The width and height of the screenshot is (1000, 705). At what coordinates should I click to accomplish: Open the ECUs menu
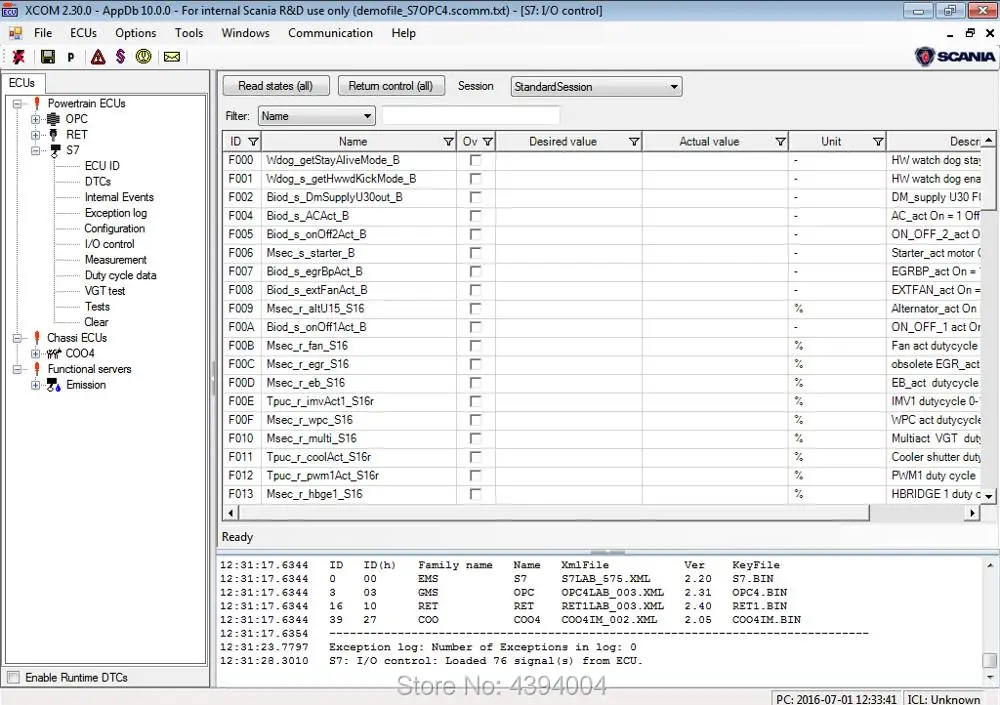point(83,33)
